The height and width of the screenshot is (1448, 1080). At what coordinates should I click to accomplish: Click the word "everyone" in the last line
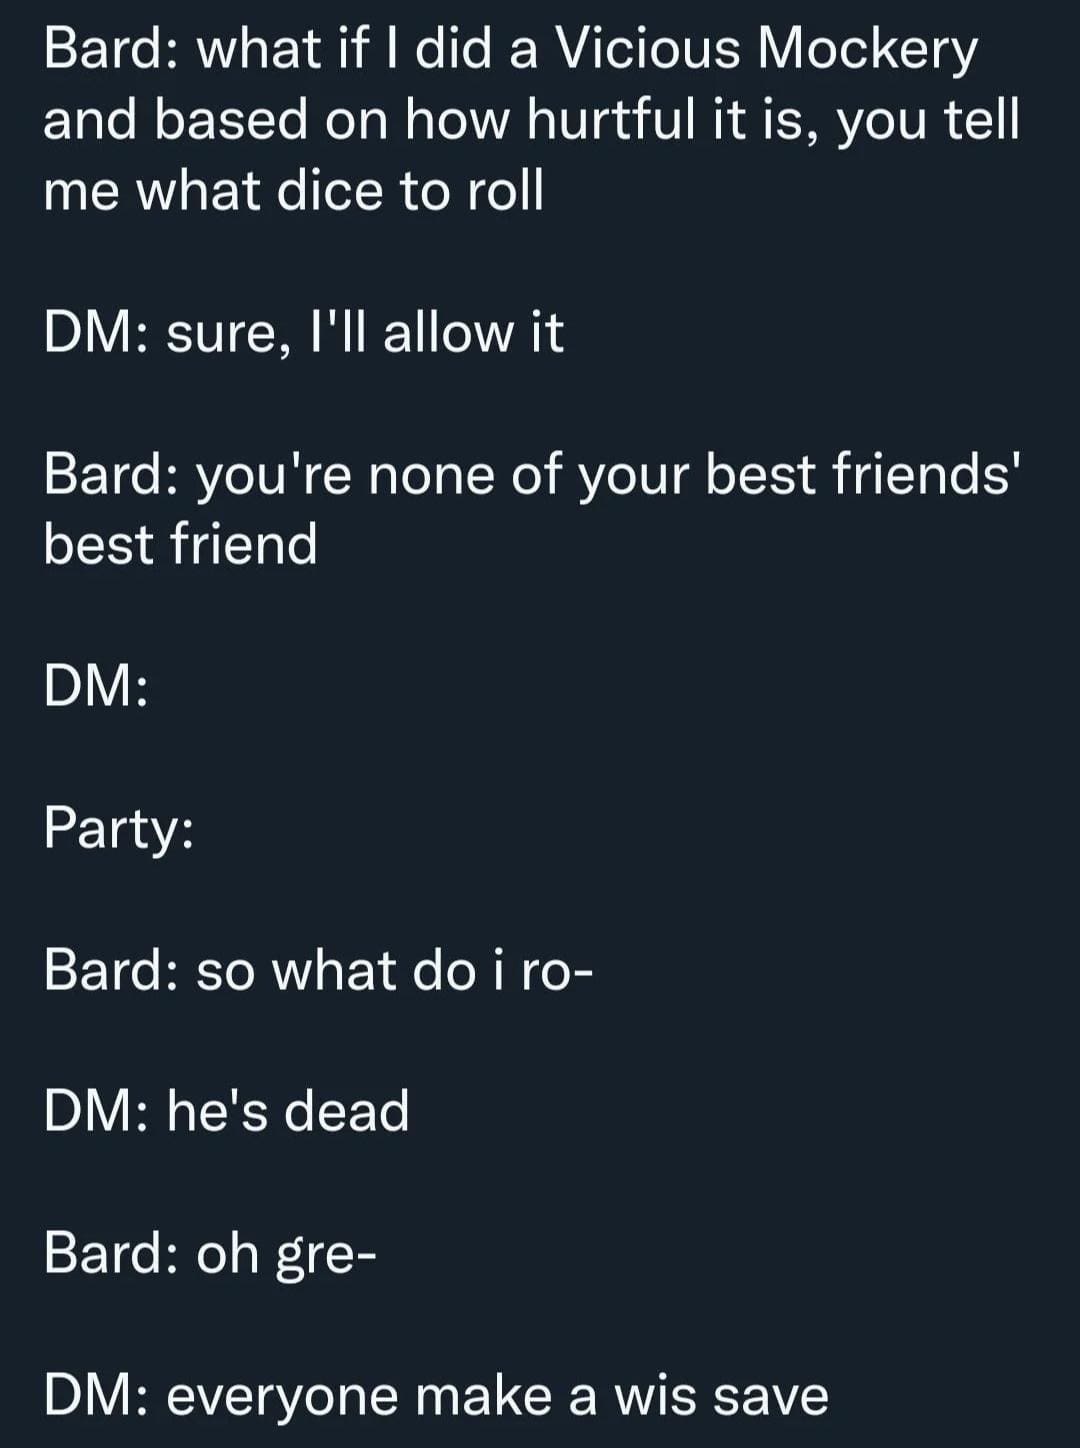(x=282, y=1396)
